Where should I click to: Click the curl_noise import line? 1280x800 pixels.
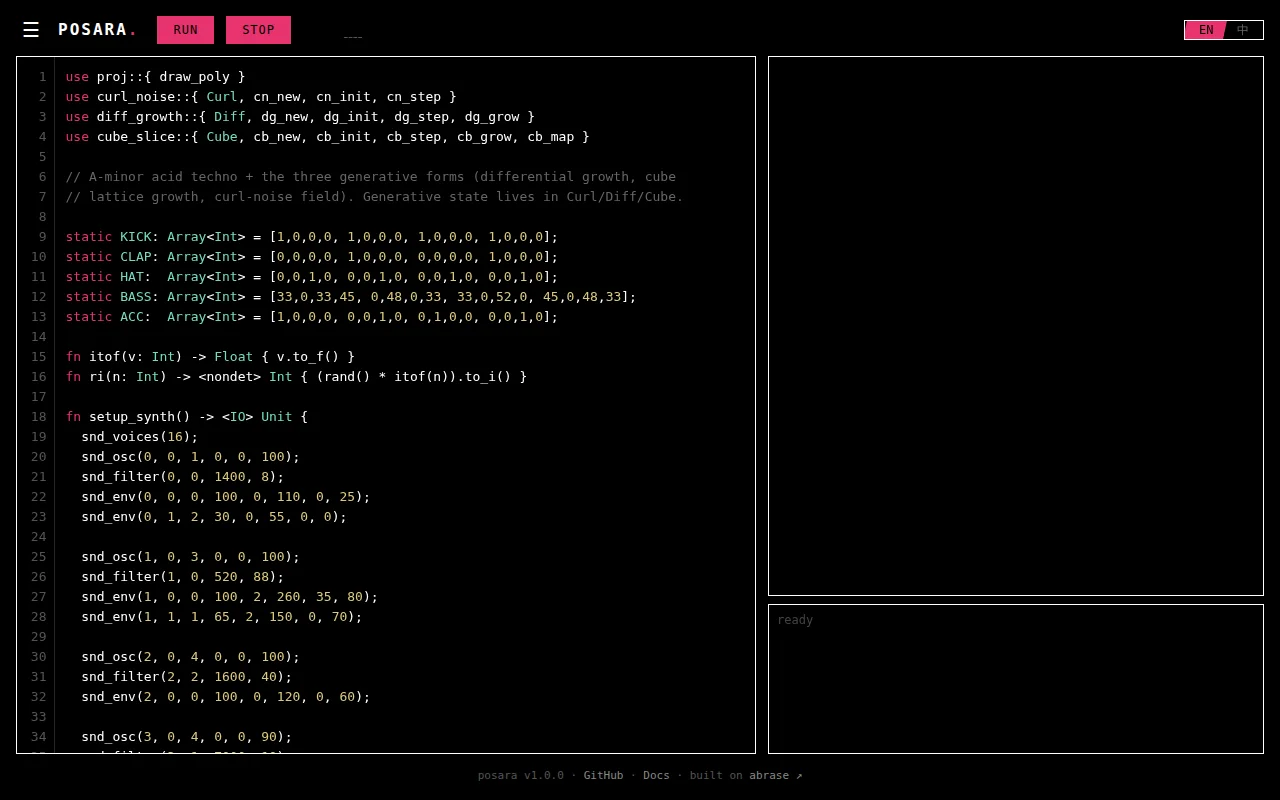point(261,97)
